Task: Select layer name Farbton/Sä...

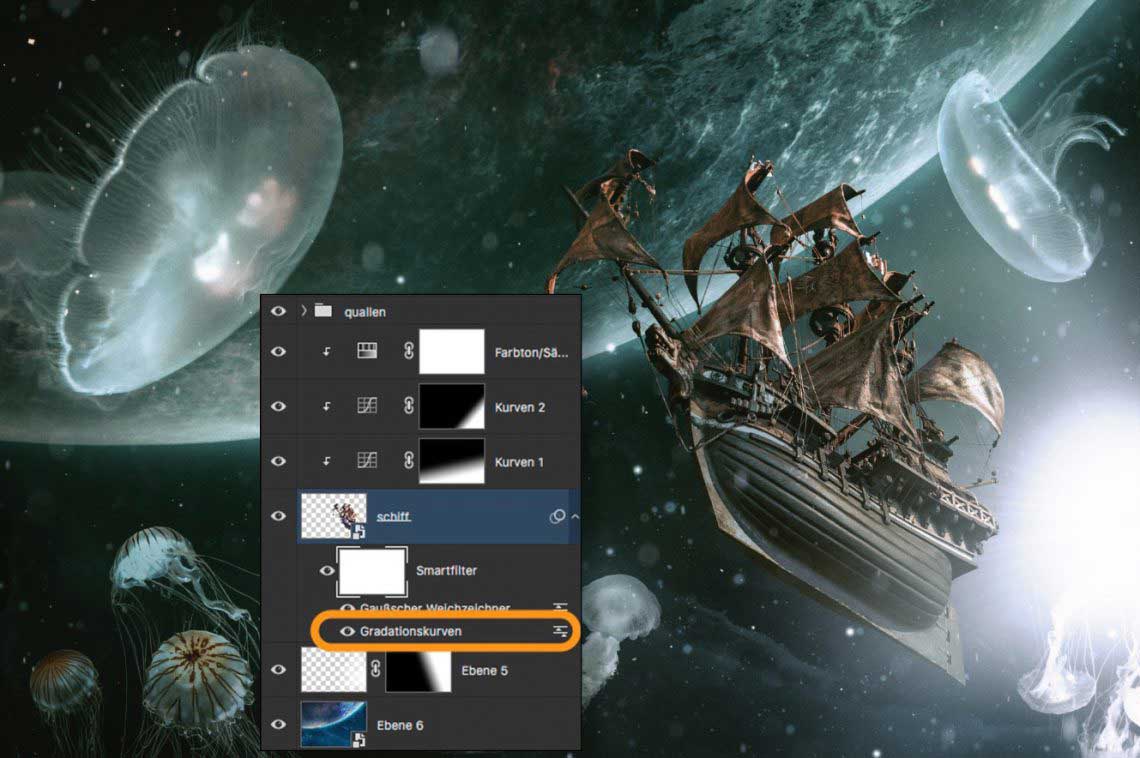Action: point(531,352)
